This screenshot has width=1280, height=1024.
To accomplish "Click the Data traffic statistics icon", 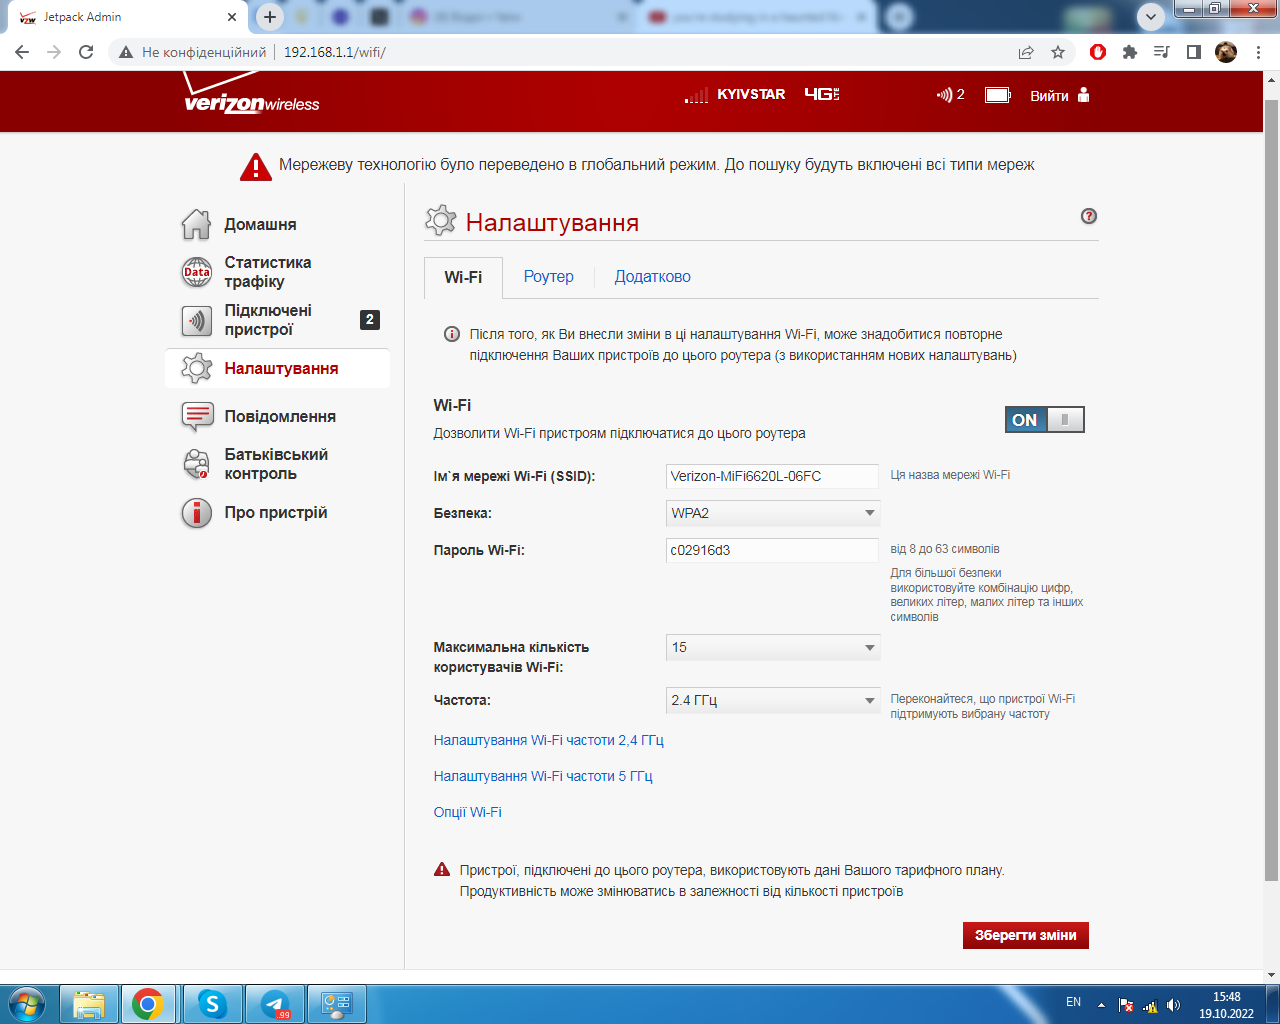I will (196, 272).
